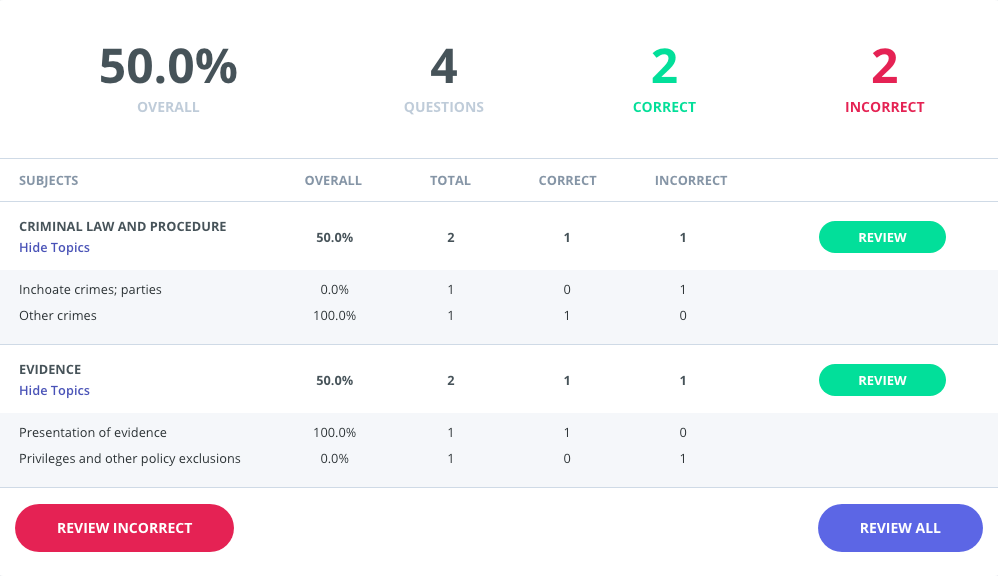Collapse topics under Criminal Law and Procedure
This screenshot has width=998, height=576.
coord(54,248)
